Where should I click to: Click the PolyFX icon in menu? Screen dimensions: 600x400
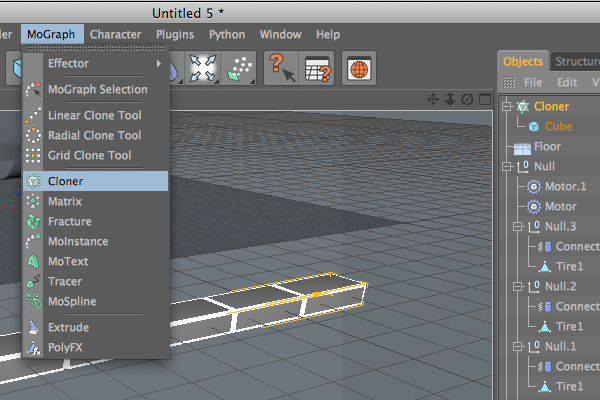pos(33,348)
